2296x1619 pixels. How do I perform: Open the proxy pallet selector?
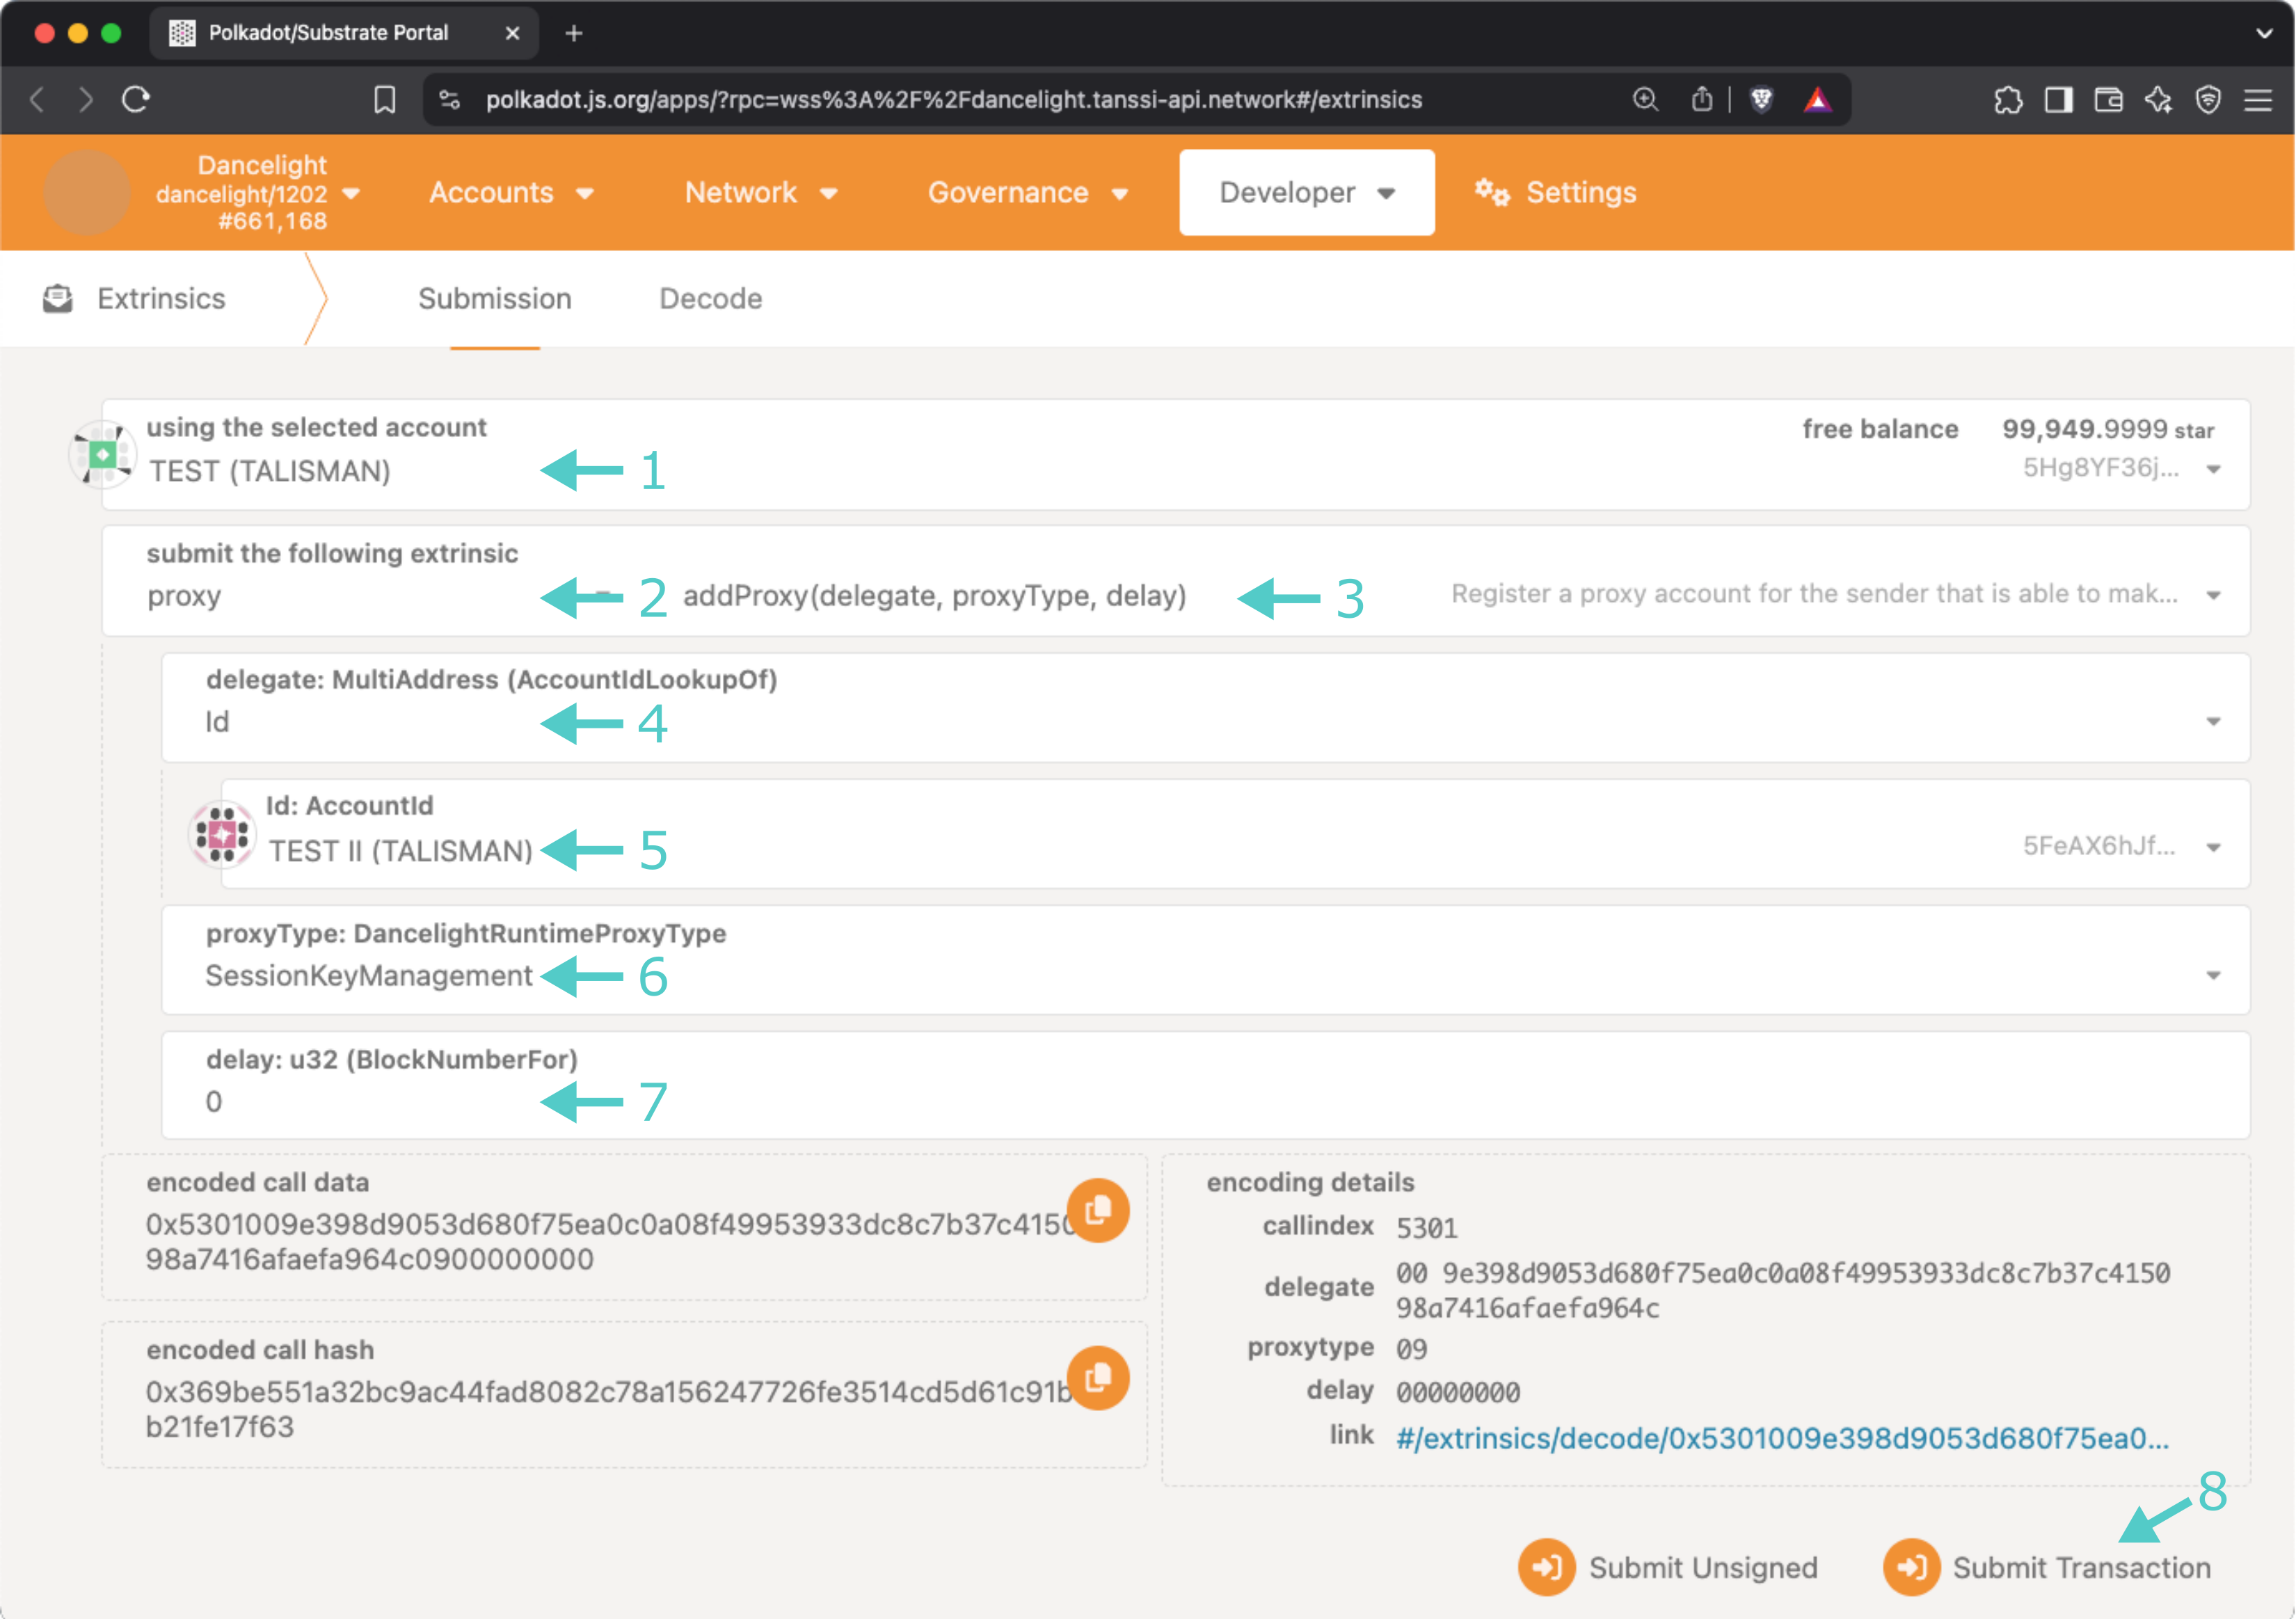pyautogui.click(x=380, y=596)
